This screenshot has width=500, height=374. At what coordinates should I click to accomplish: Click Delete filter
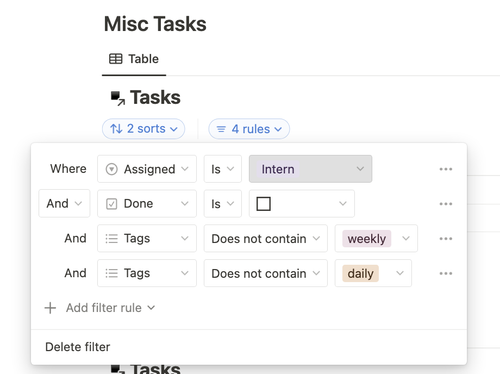(78, 347)
